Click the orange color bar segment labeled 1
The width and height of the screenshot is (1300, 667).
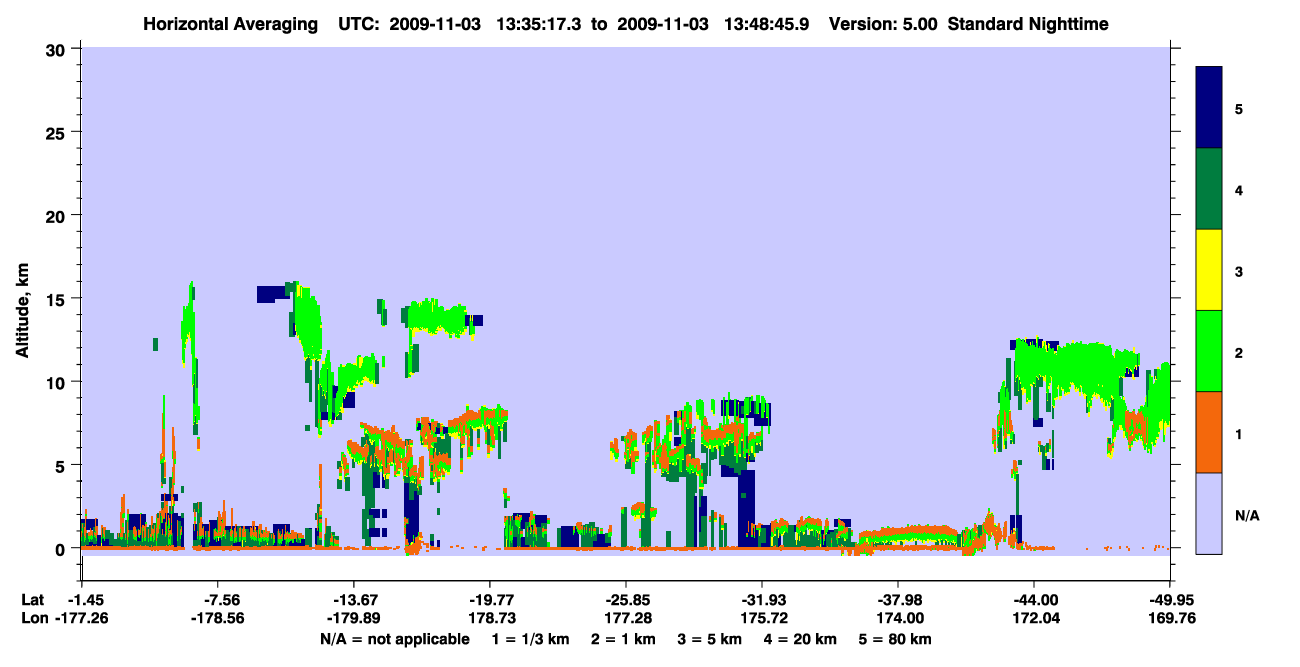tap(1209, 432)
